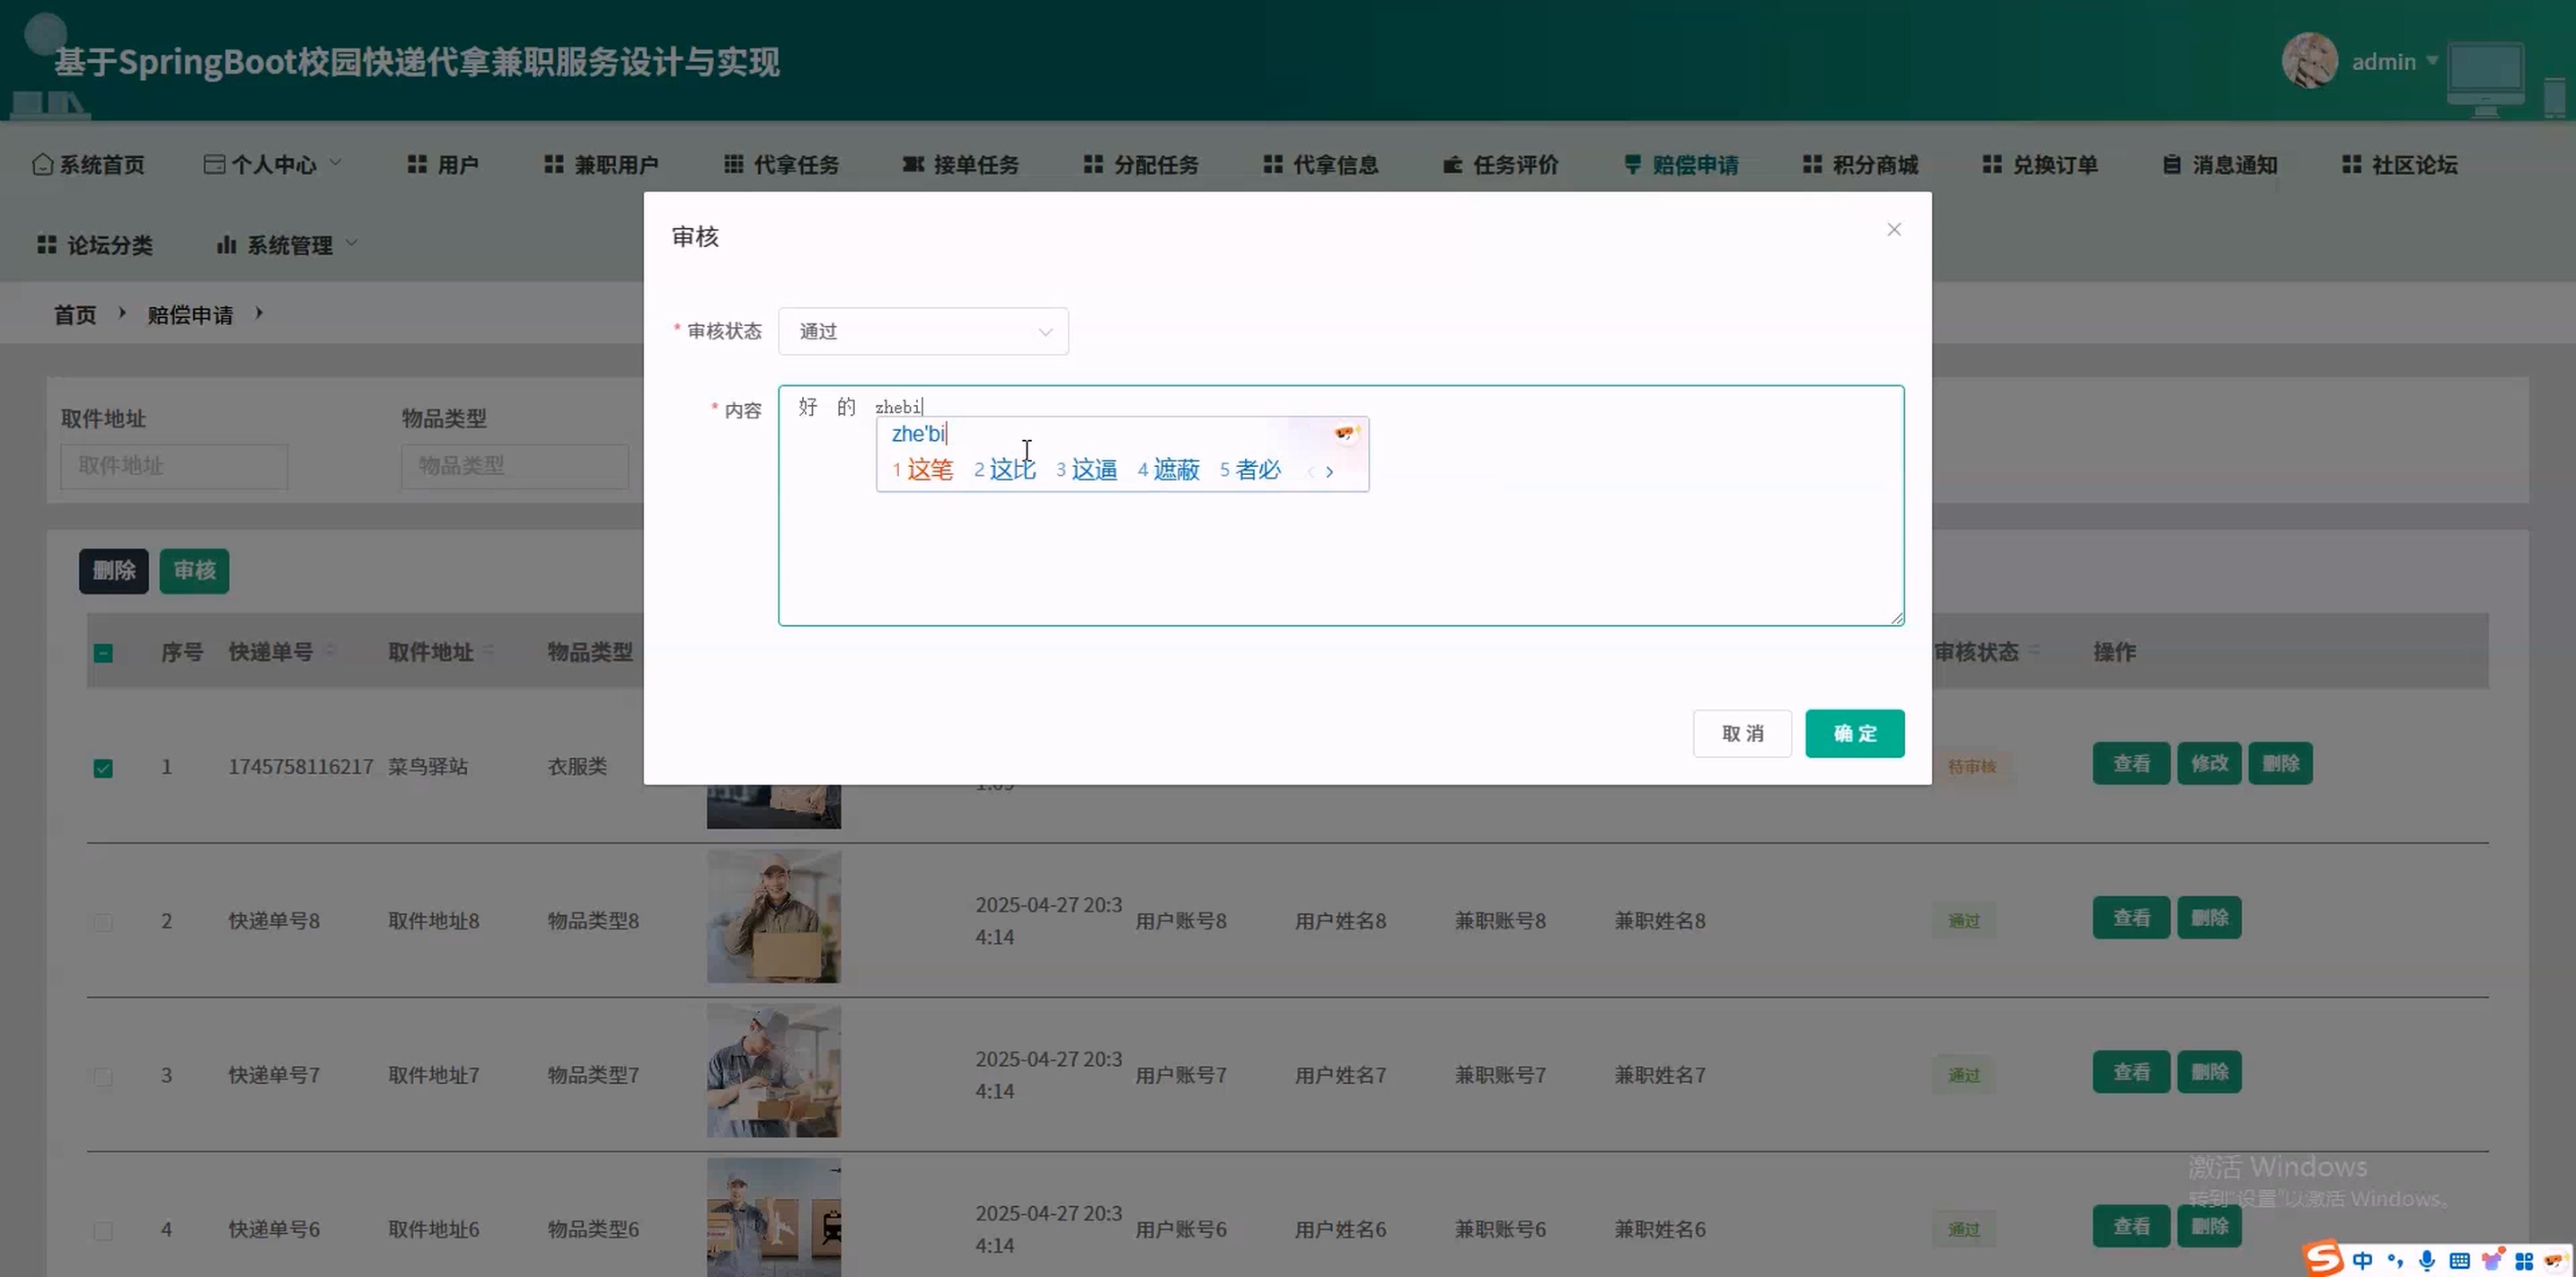Image resolution: width=2576 pixels, height=1277 pixels.
Task: Expand the 系统管理 menu
Action: coord(288,245)
